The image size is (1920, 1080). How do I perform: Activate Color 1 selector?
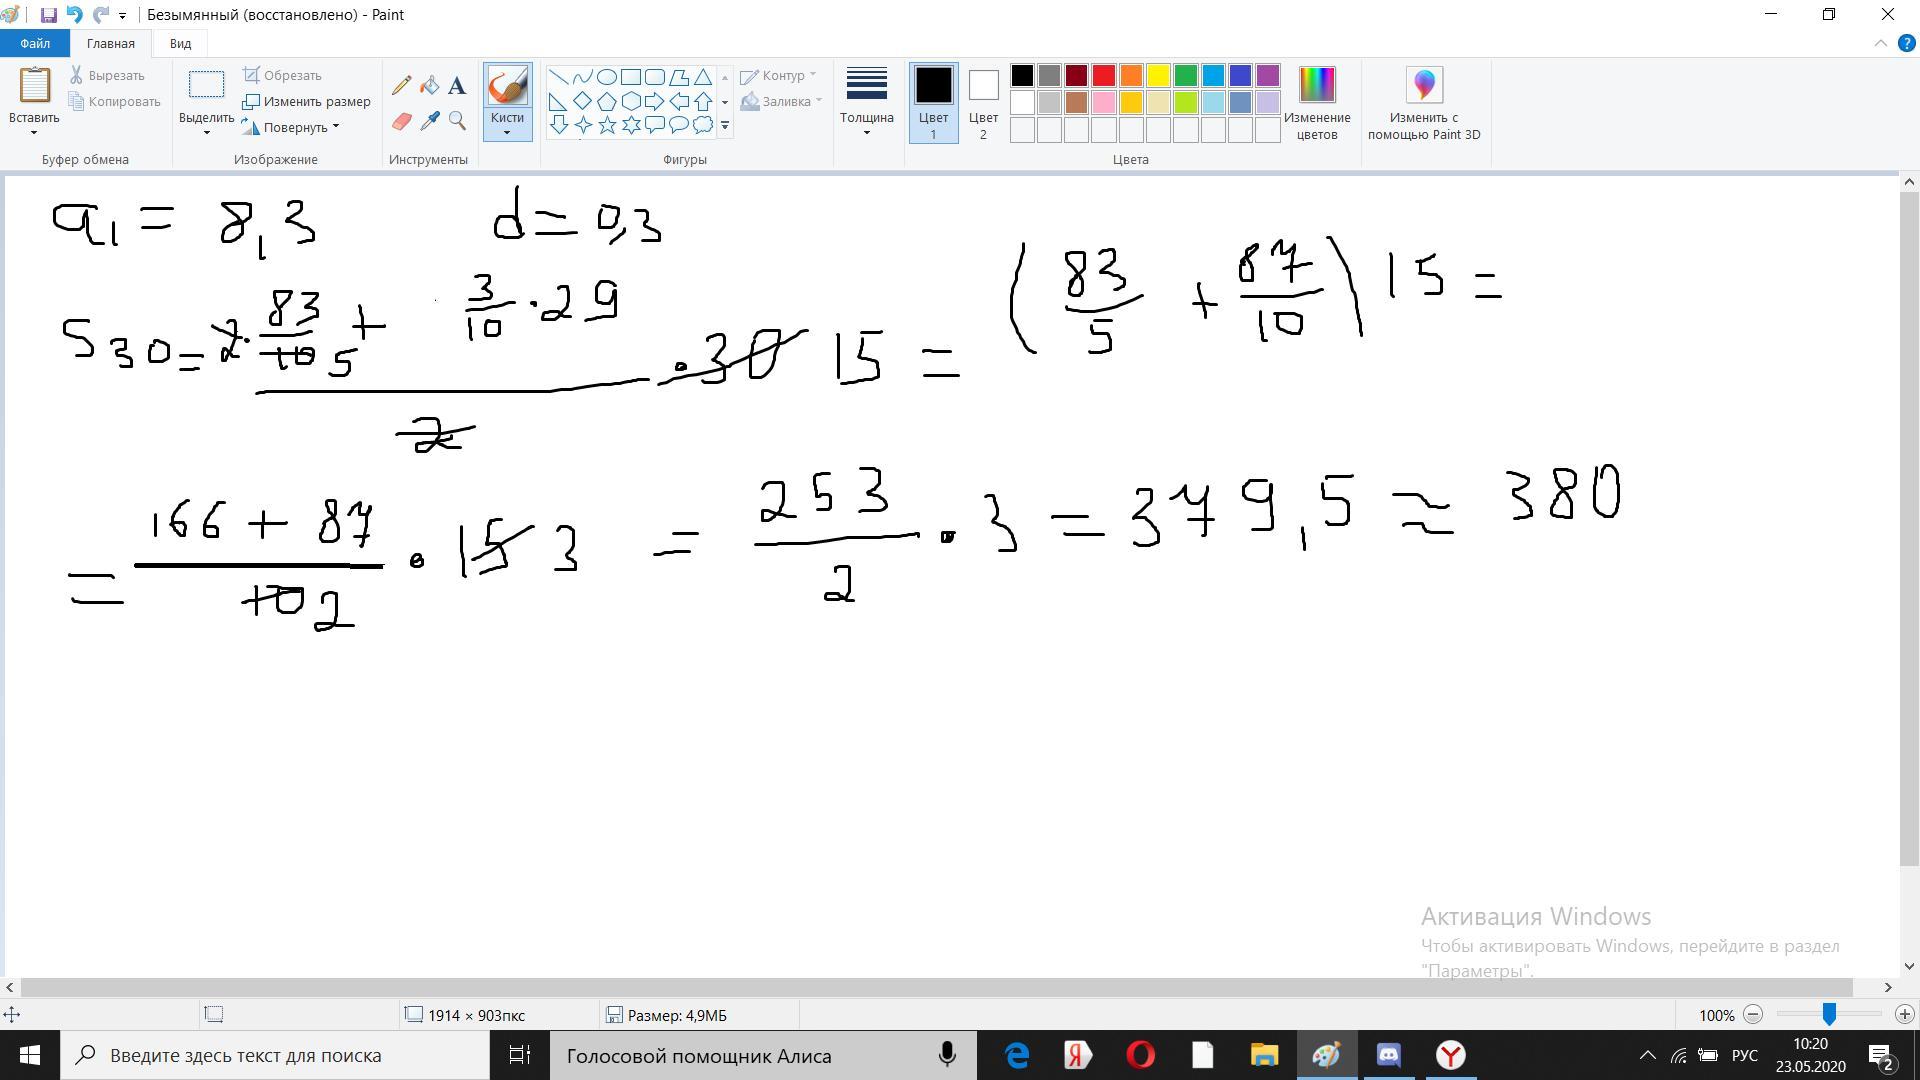(x=933, y=103)
